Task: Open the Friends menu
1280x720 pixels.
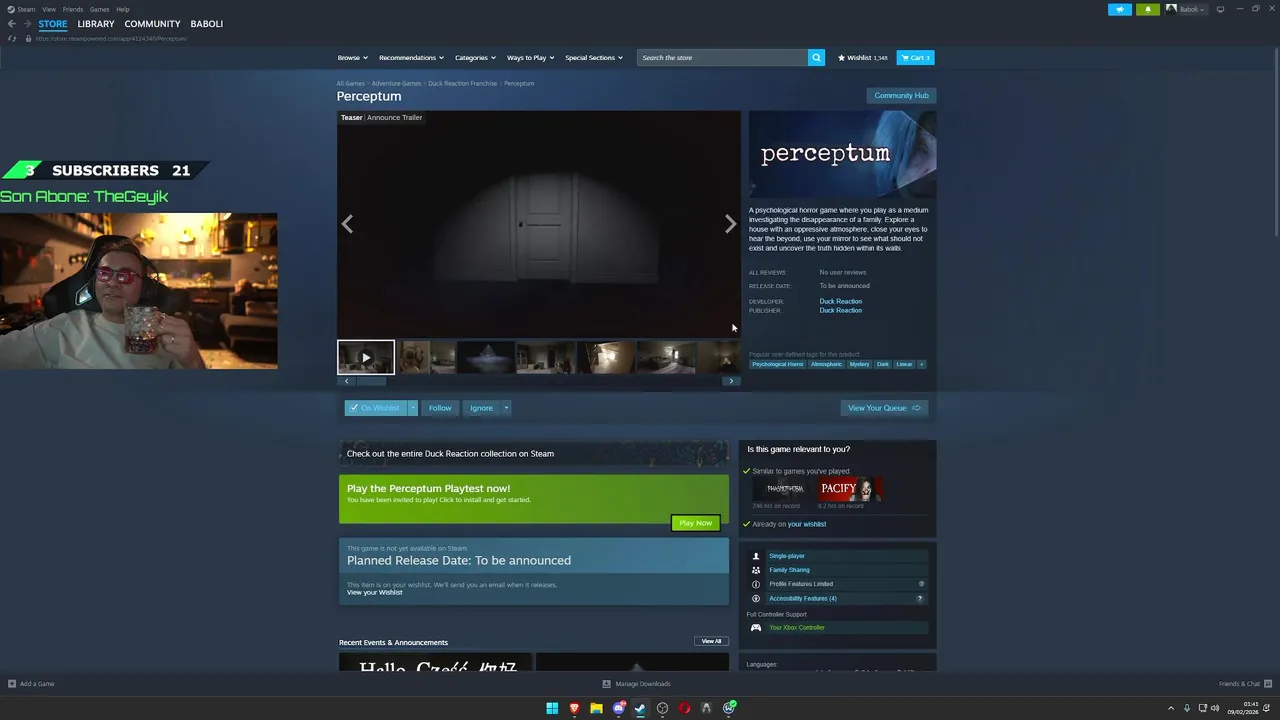Action: tap(73, 9)
